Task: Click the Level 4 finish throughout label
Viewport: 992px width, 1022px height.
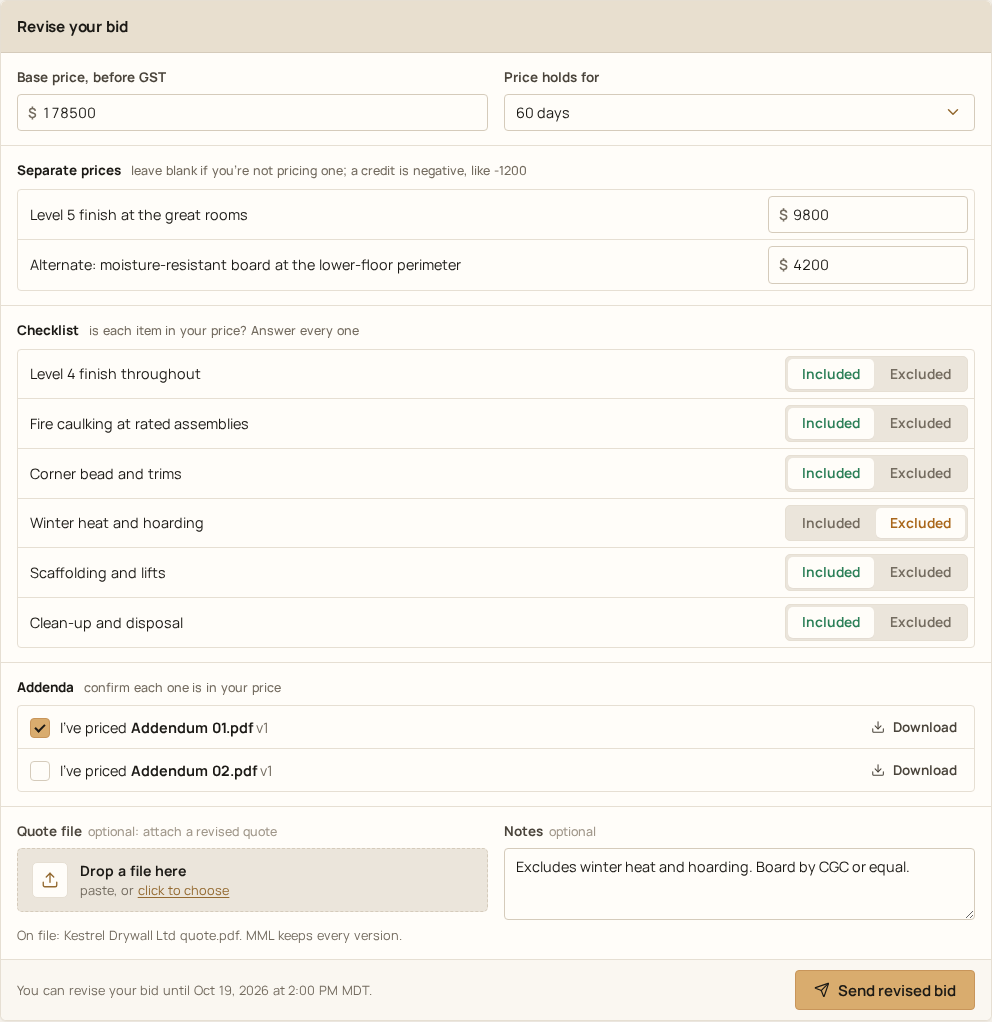Action: pos(115,374)
